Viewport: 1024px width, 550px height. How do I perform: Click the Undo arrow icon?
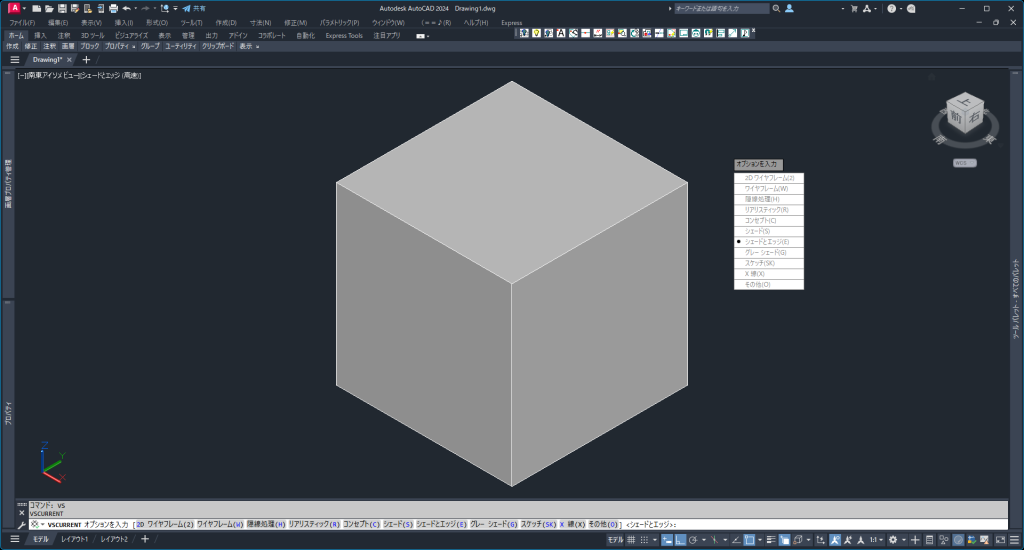(126, 8)
